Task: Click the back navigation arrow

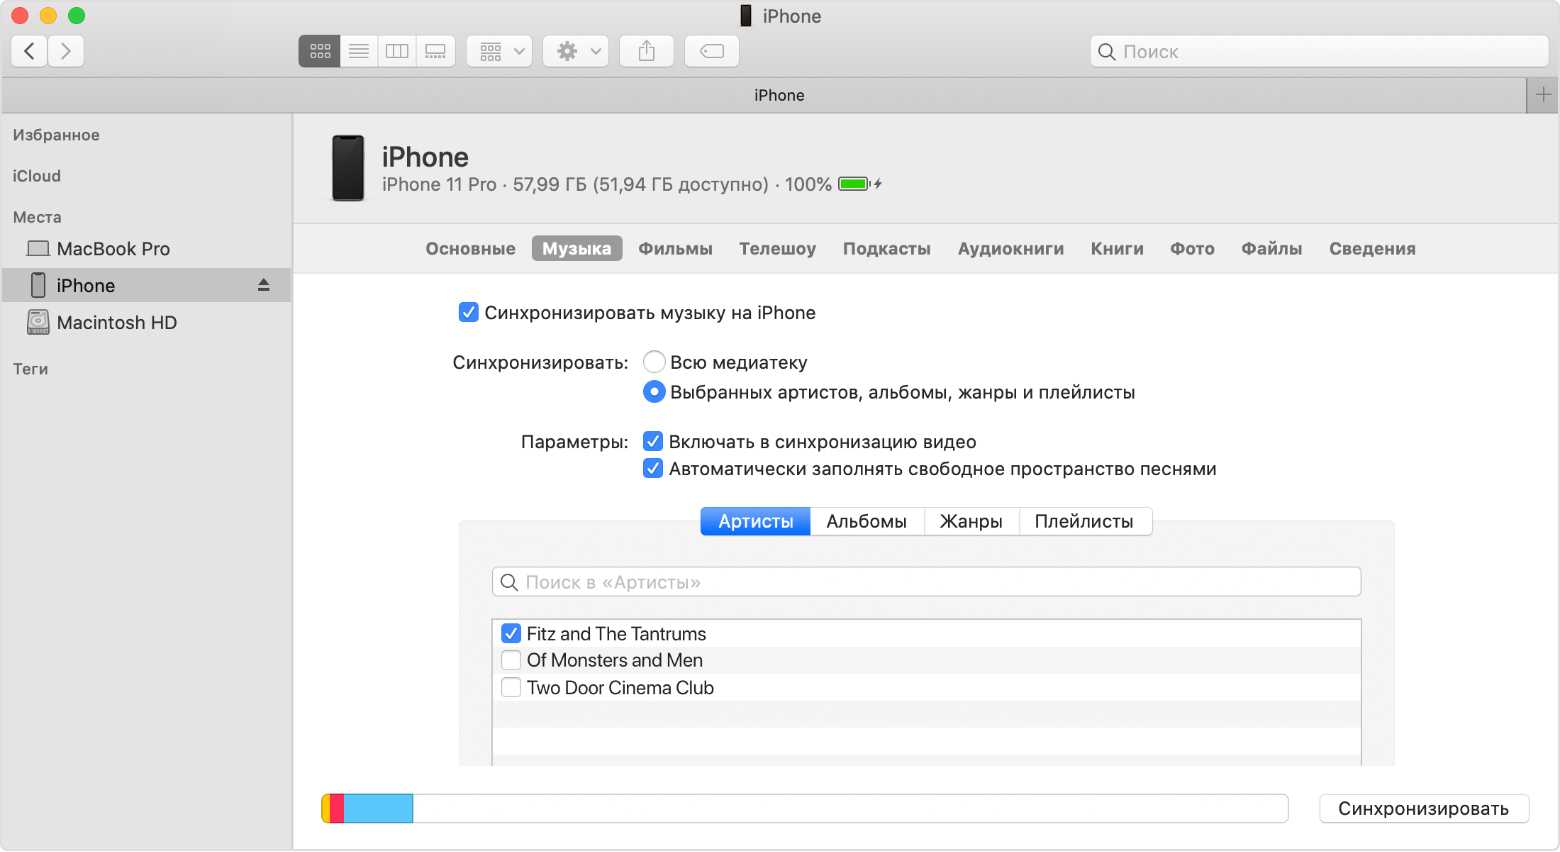Action: click(29, 51)
